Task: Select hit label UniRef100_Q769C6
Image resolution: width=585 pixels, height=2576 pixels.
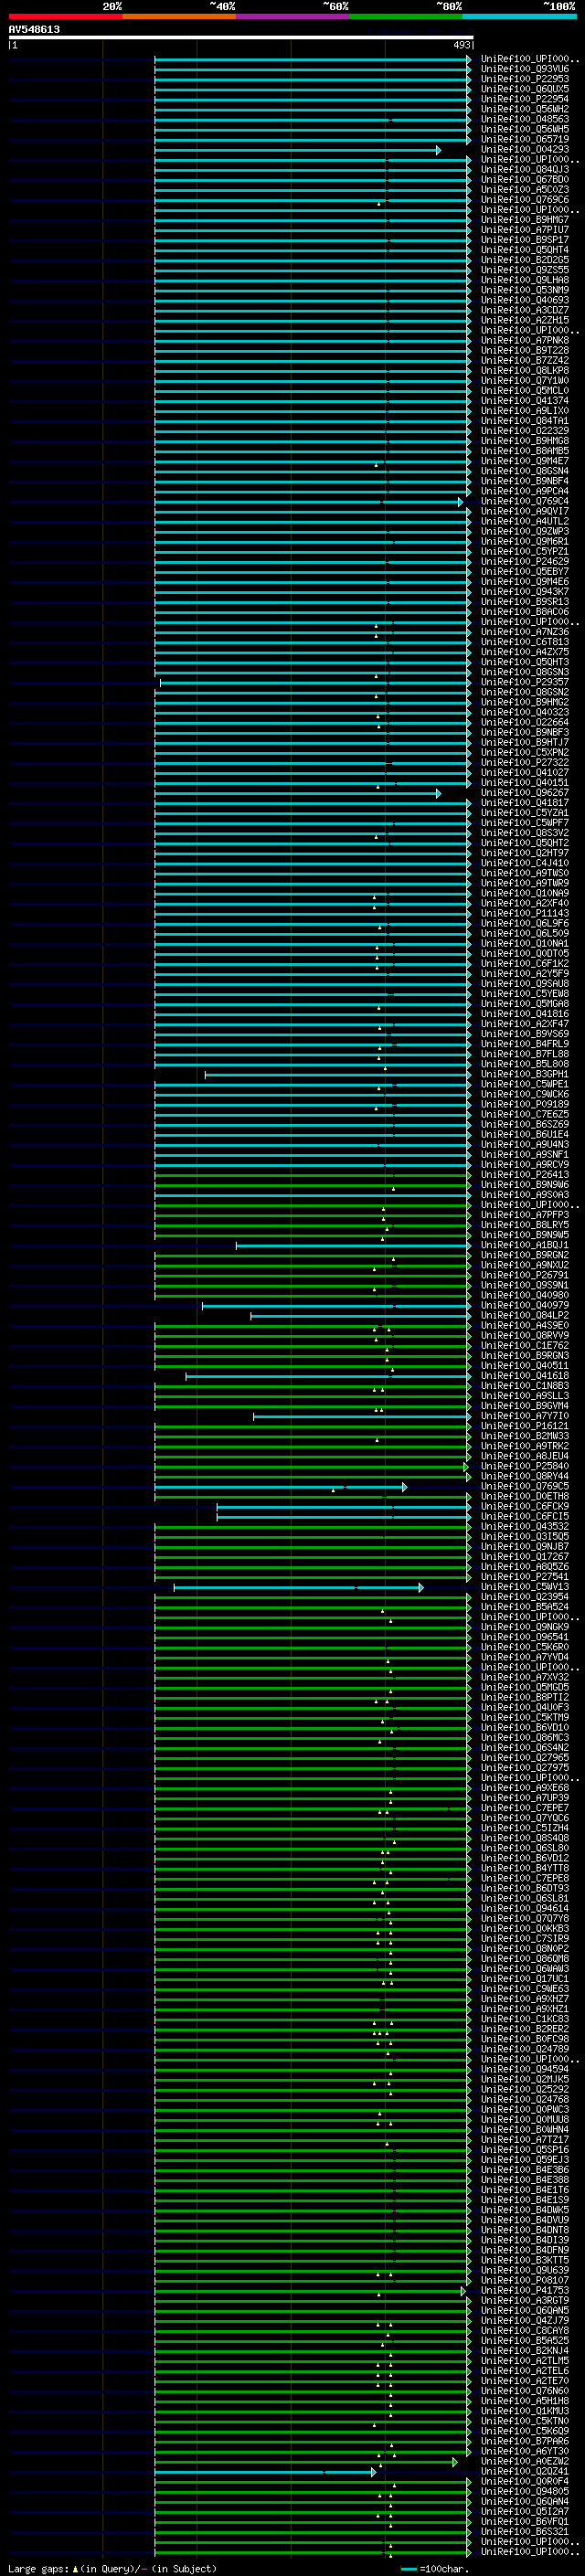Action: tap(525, 199)
